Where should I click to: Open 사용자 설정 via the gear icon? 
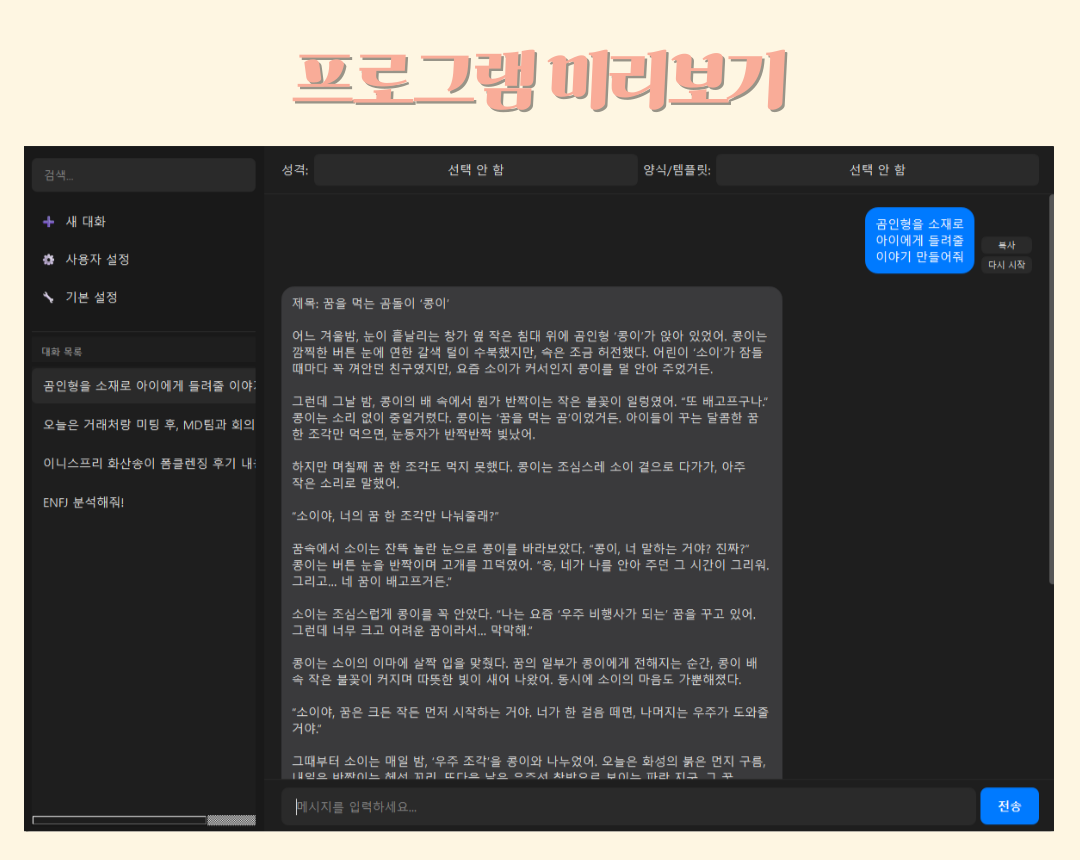point(48,259)
